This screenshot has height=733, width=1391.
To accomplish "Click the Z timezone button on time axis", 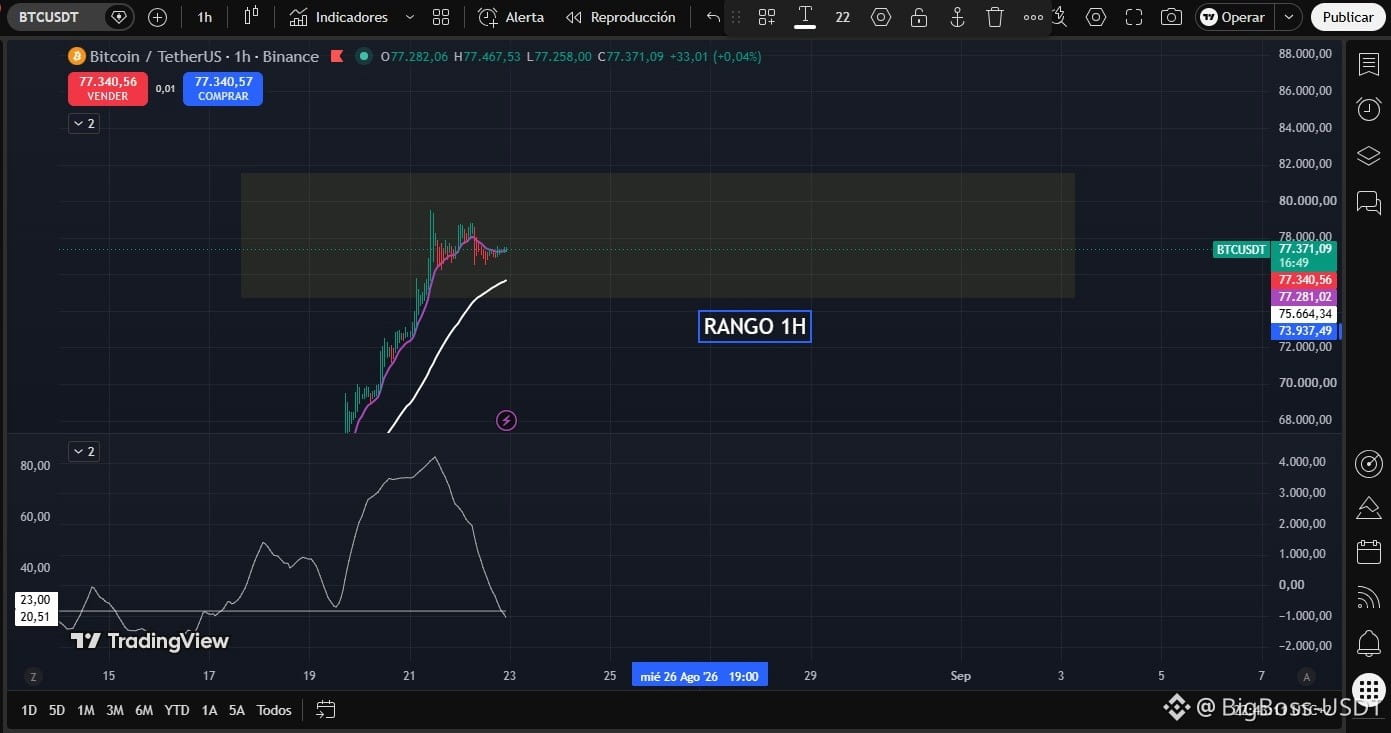I will tap(33, 676).
